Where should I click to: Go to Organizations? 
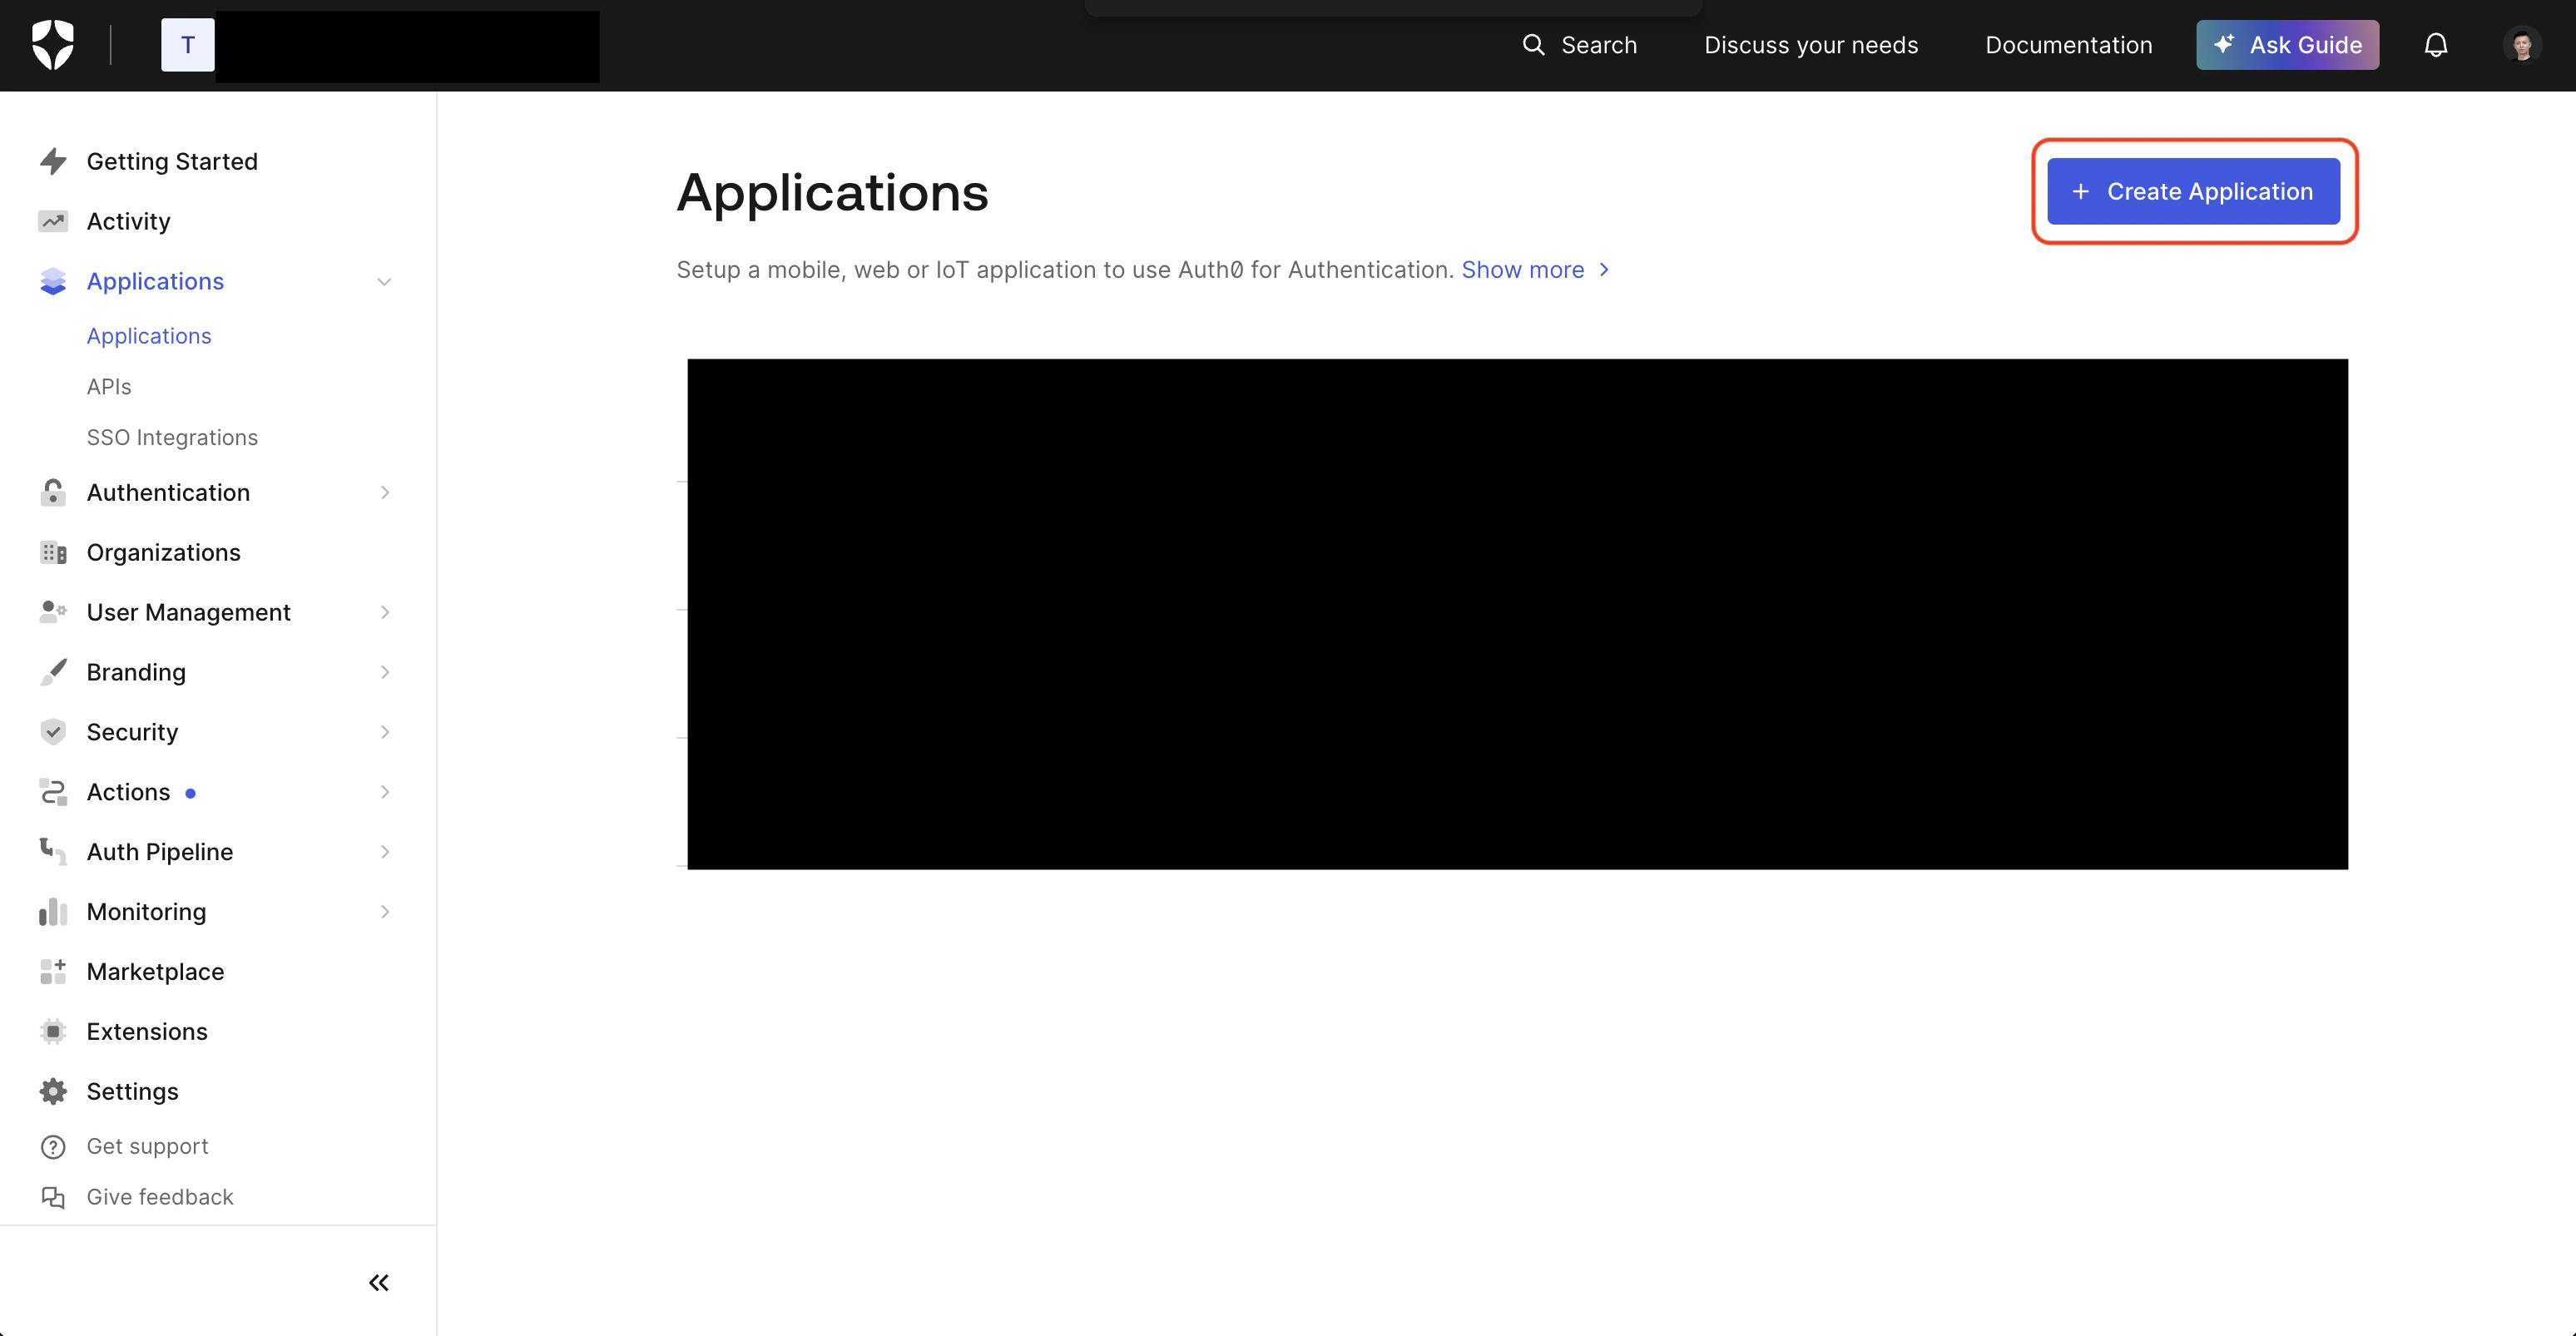tap(163, 552)
